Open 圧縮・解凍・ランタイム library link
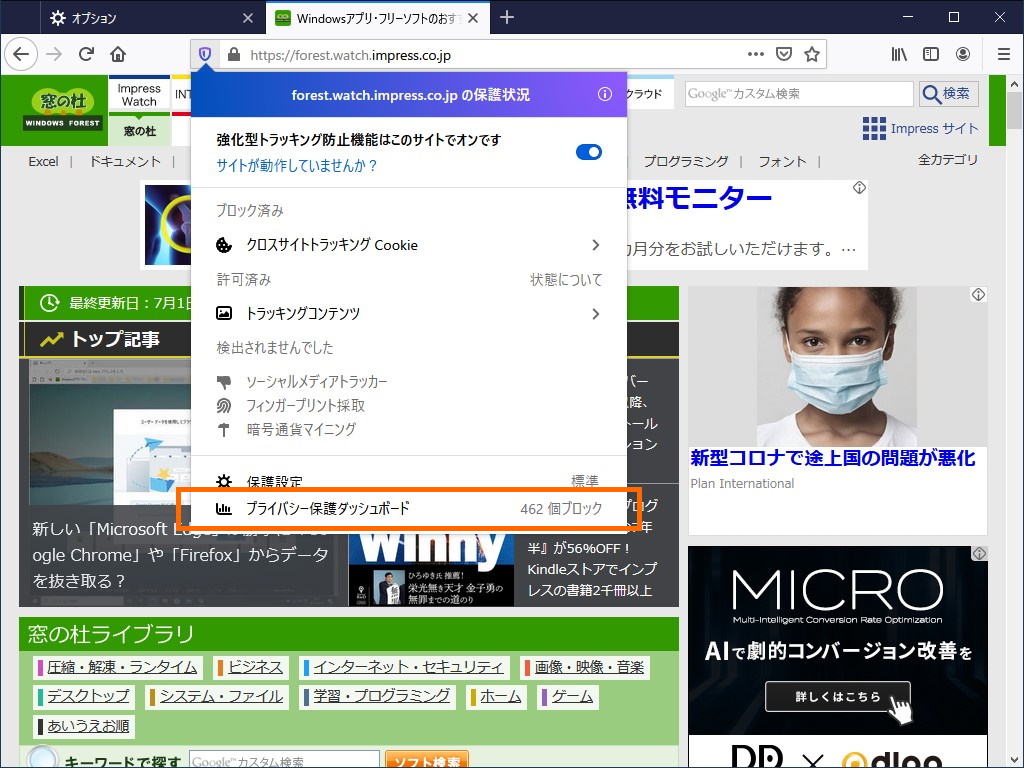Image resolution: width=1024 pixels, height=768 pixels. (121, 667)
